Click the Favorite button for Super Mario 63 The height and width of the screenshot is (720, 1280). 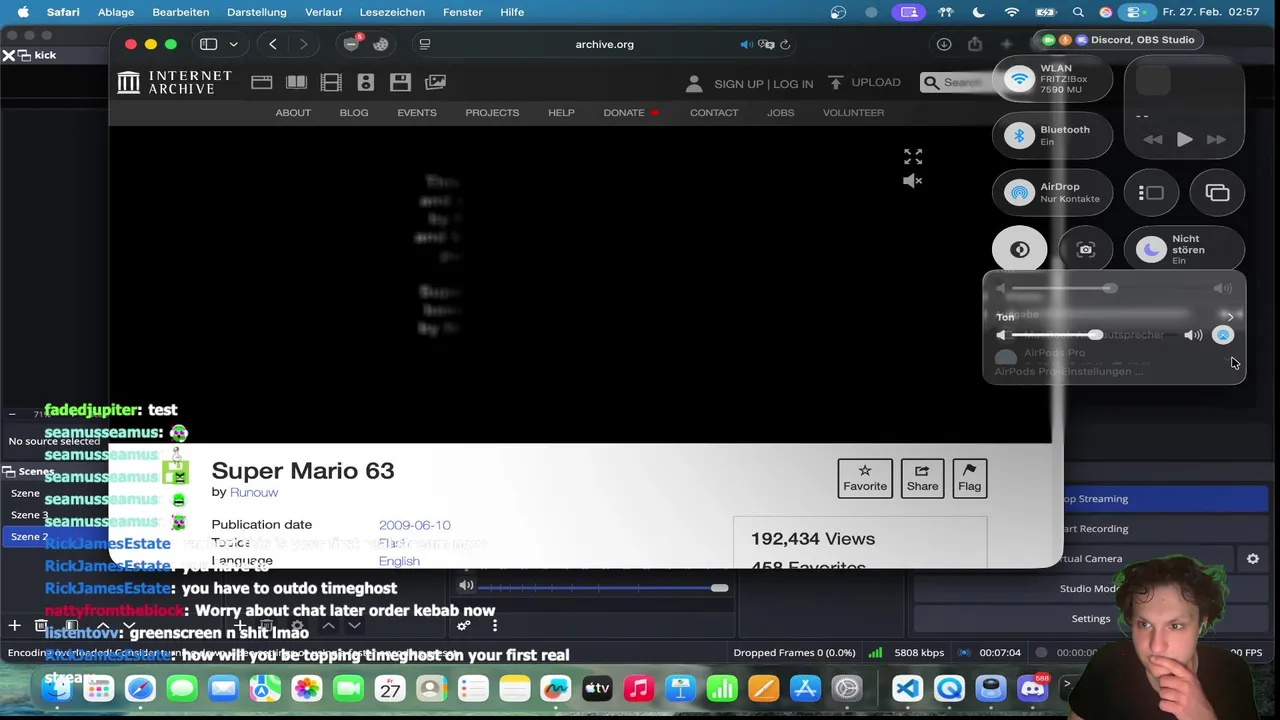[x=865, y=478]
